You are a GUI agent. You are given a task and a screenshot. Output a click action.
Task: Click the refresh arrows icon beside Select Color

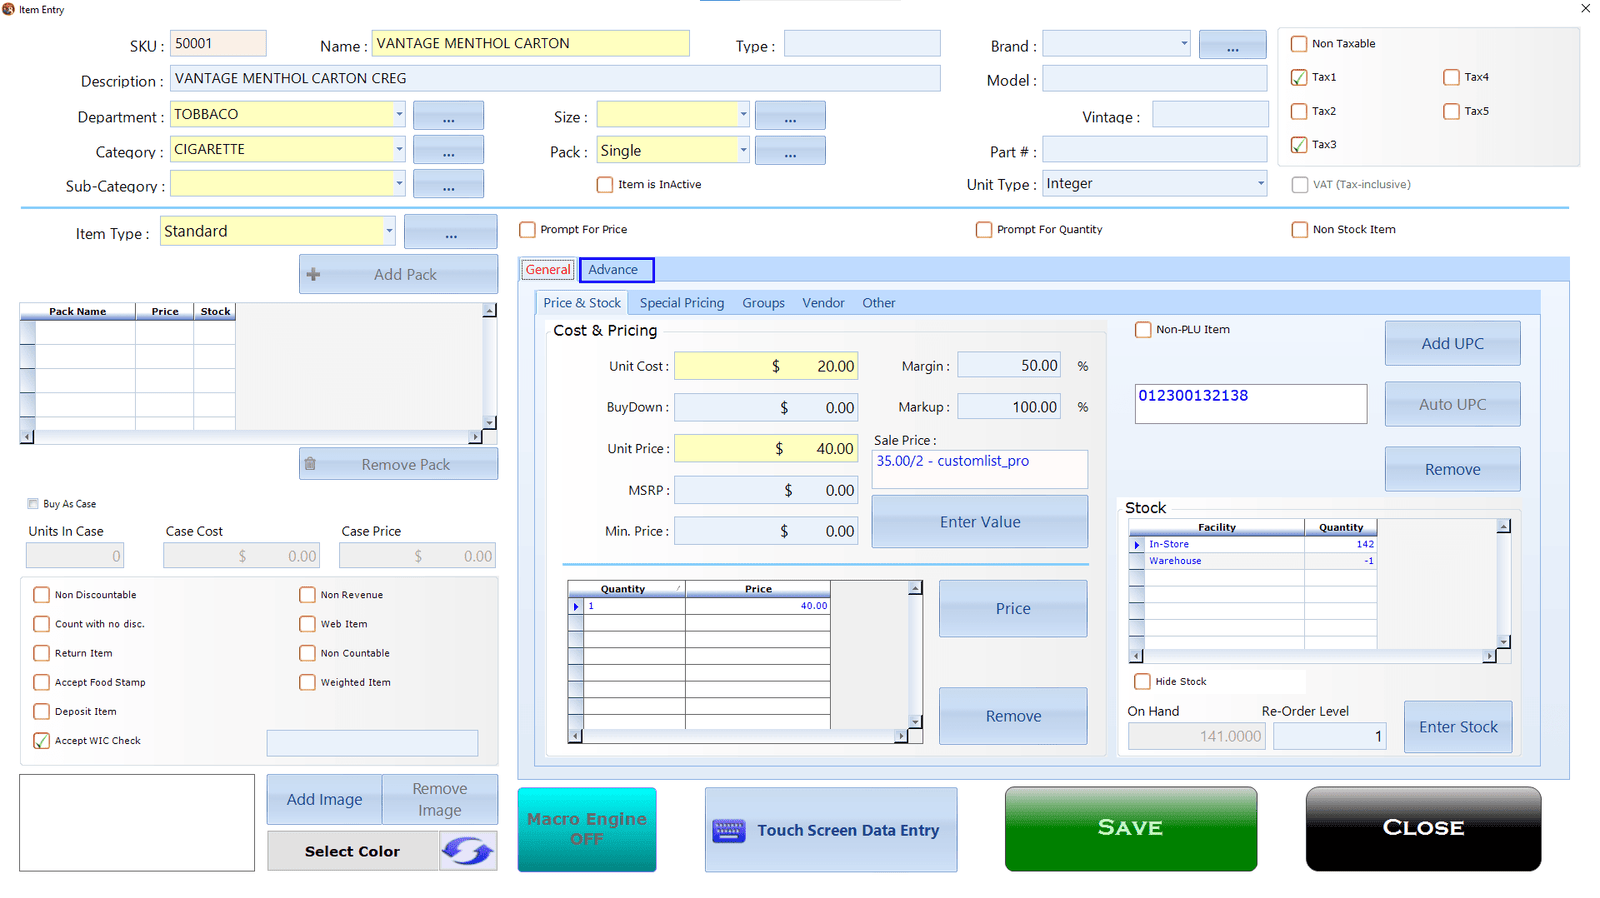468,851
